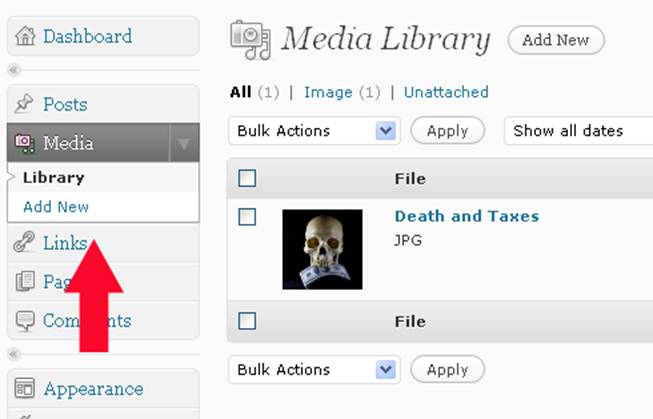Screen dimensions: 653x419
Task: Click the Media Library header icon
Action: coord(250,40)
